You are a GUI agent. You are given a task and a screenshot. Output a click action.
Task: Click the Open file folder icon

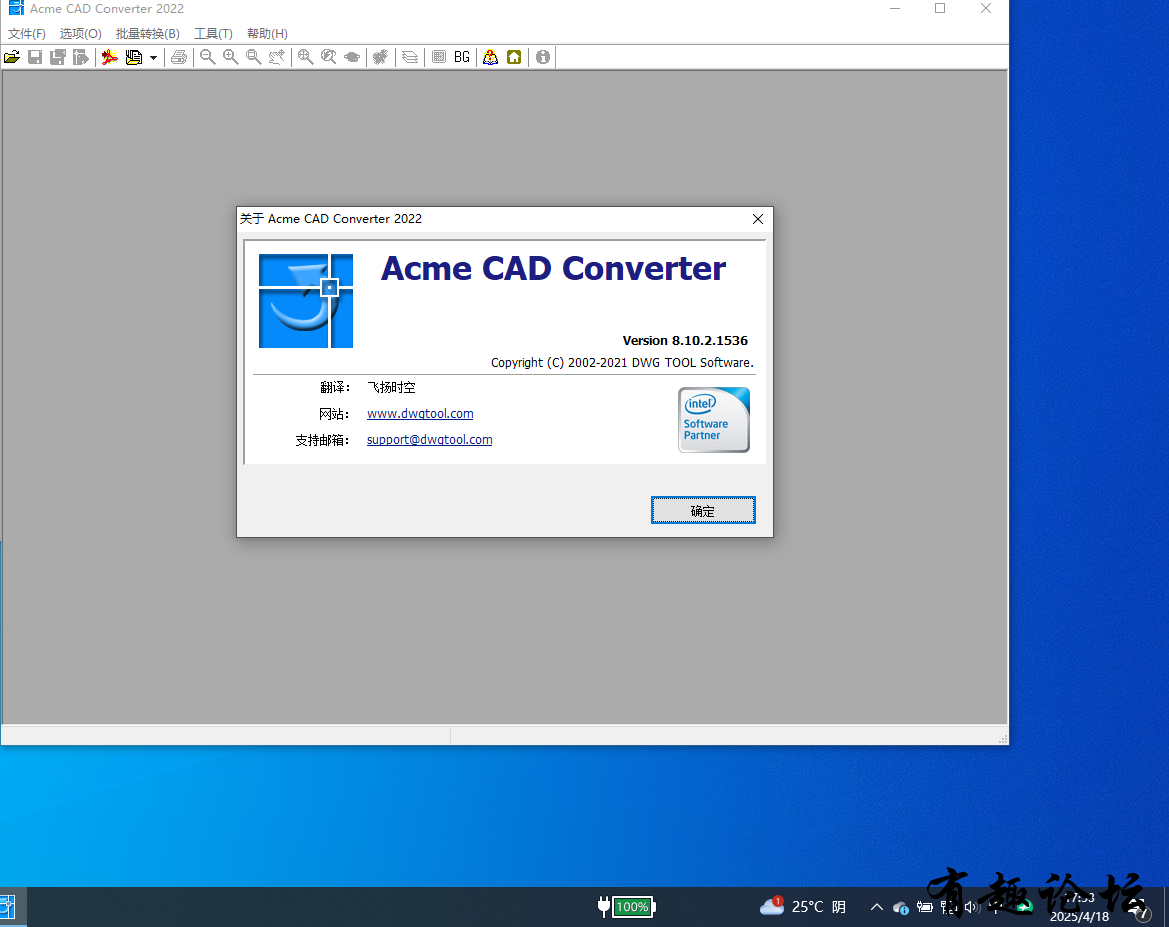coord(12,57)
